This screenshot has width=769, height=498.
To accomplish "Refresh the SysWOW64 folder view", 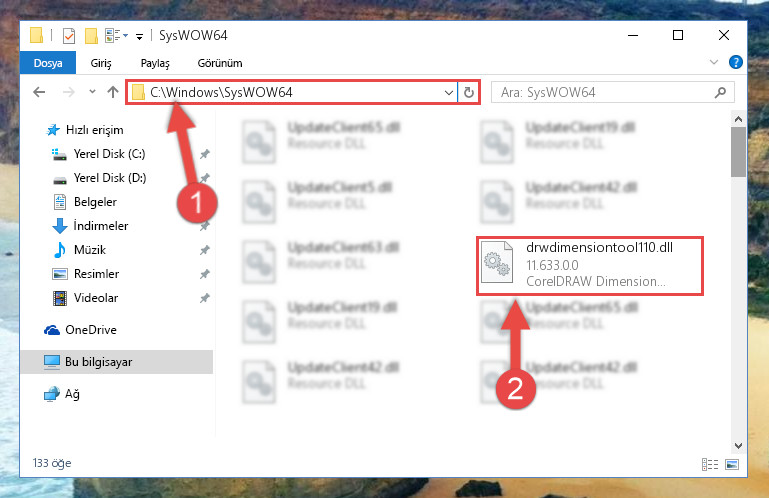I will [x=469, y=92].
